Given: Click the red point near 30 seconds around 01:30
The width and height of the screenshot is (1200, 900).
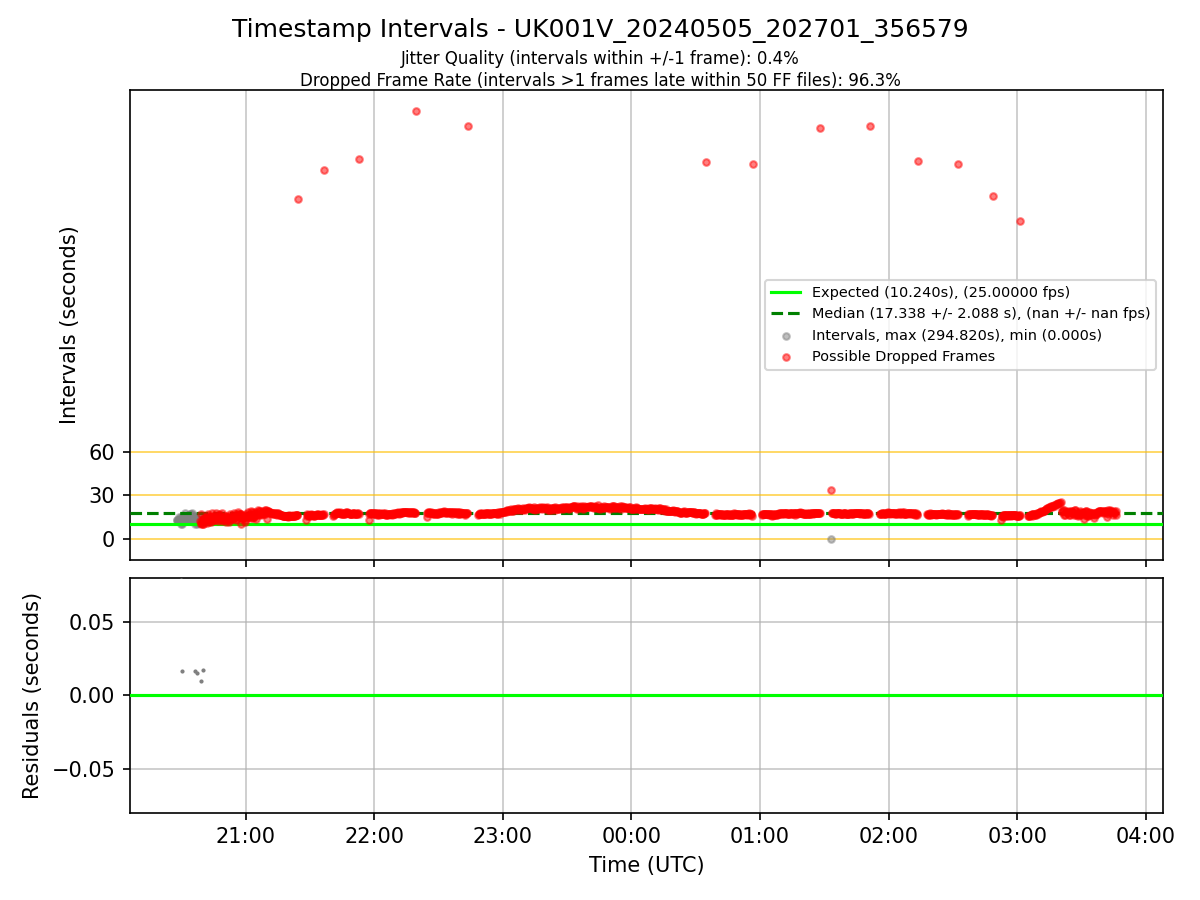Looking at the screenshot, I should pyautogui.click(x=831, y=490).
